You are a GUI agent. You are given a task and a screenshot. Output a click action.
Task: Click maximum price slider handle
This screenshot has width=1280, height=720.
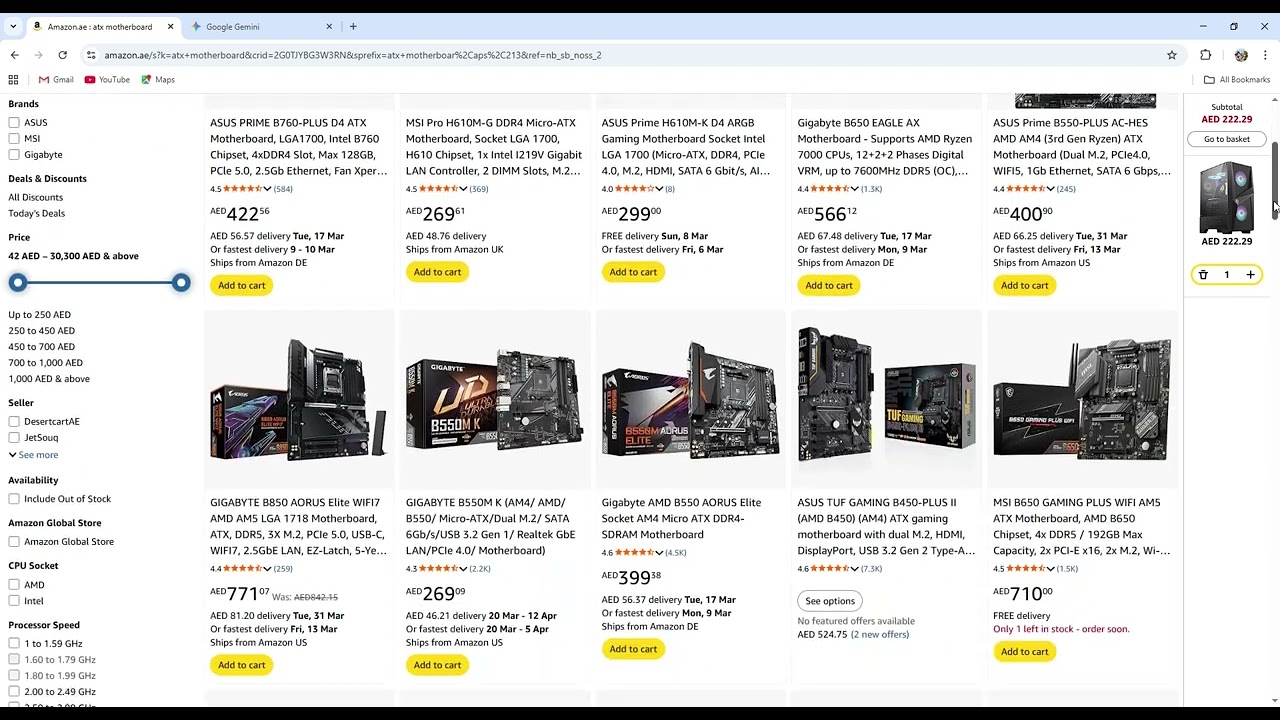[x=181, y=283]
